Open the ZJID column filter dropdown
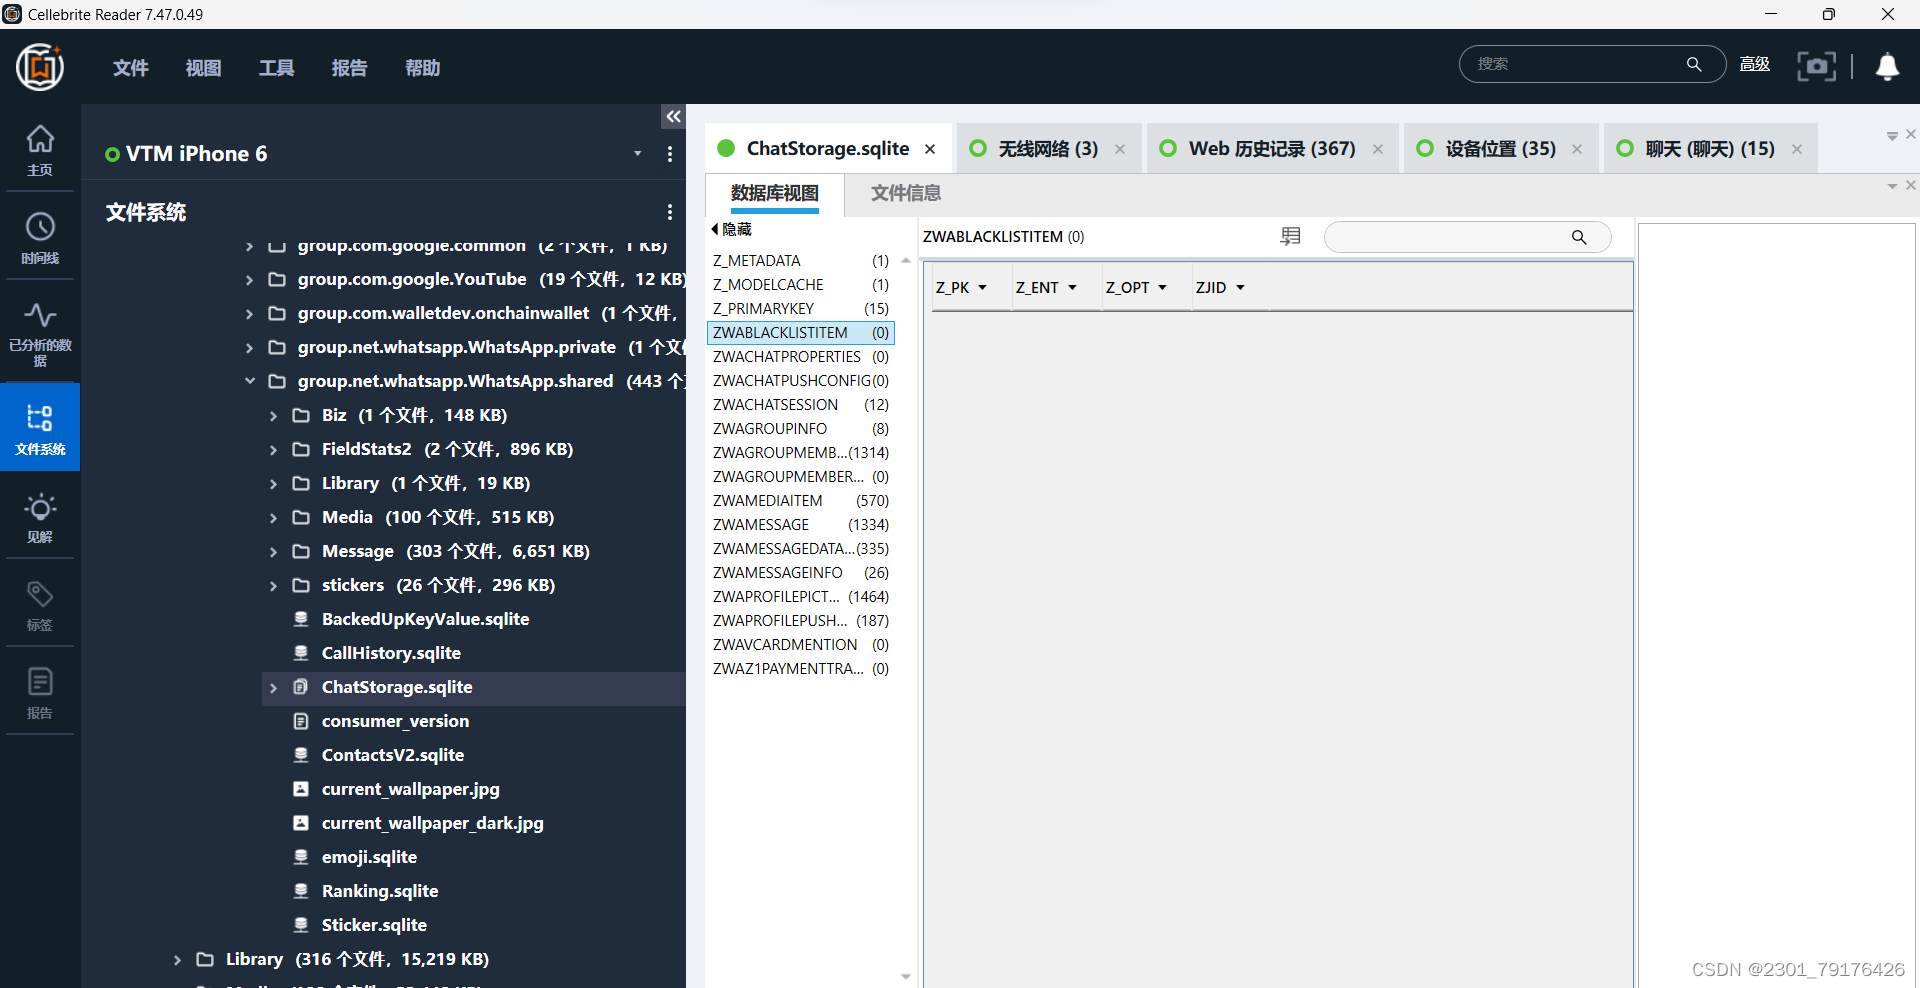Image resolution: width=1920 pixels, height=988 pixels. [1240, 288]
